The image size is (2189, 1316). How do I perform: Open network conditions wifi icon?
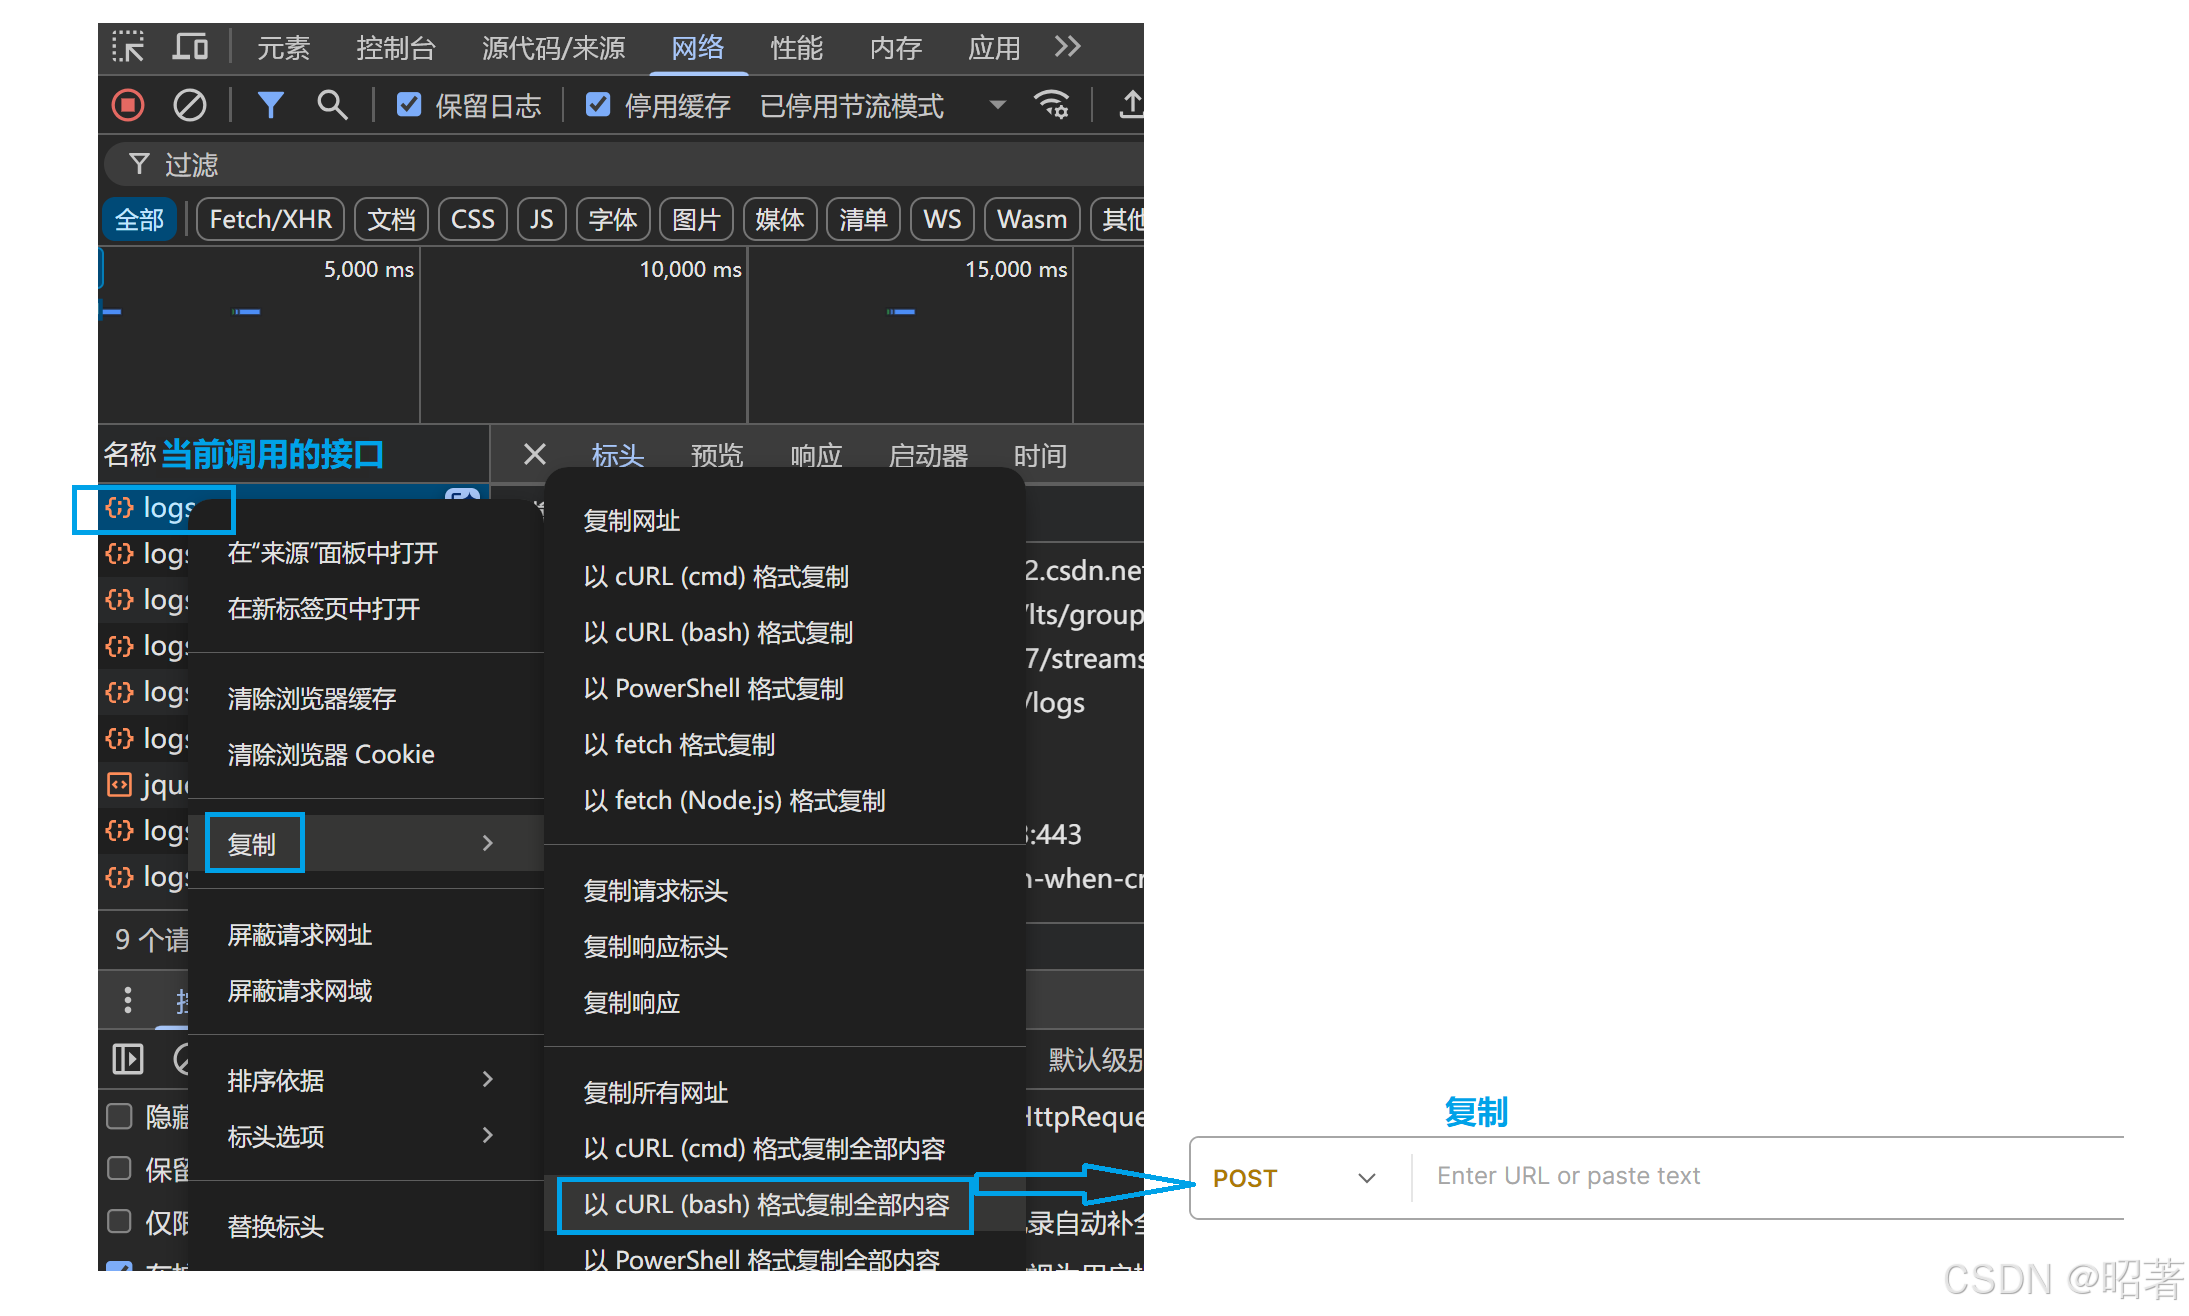[x=1051, y=105]
